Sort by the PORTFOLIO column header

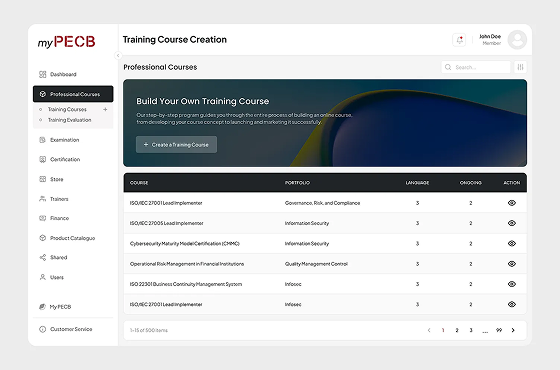point(298,182)
